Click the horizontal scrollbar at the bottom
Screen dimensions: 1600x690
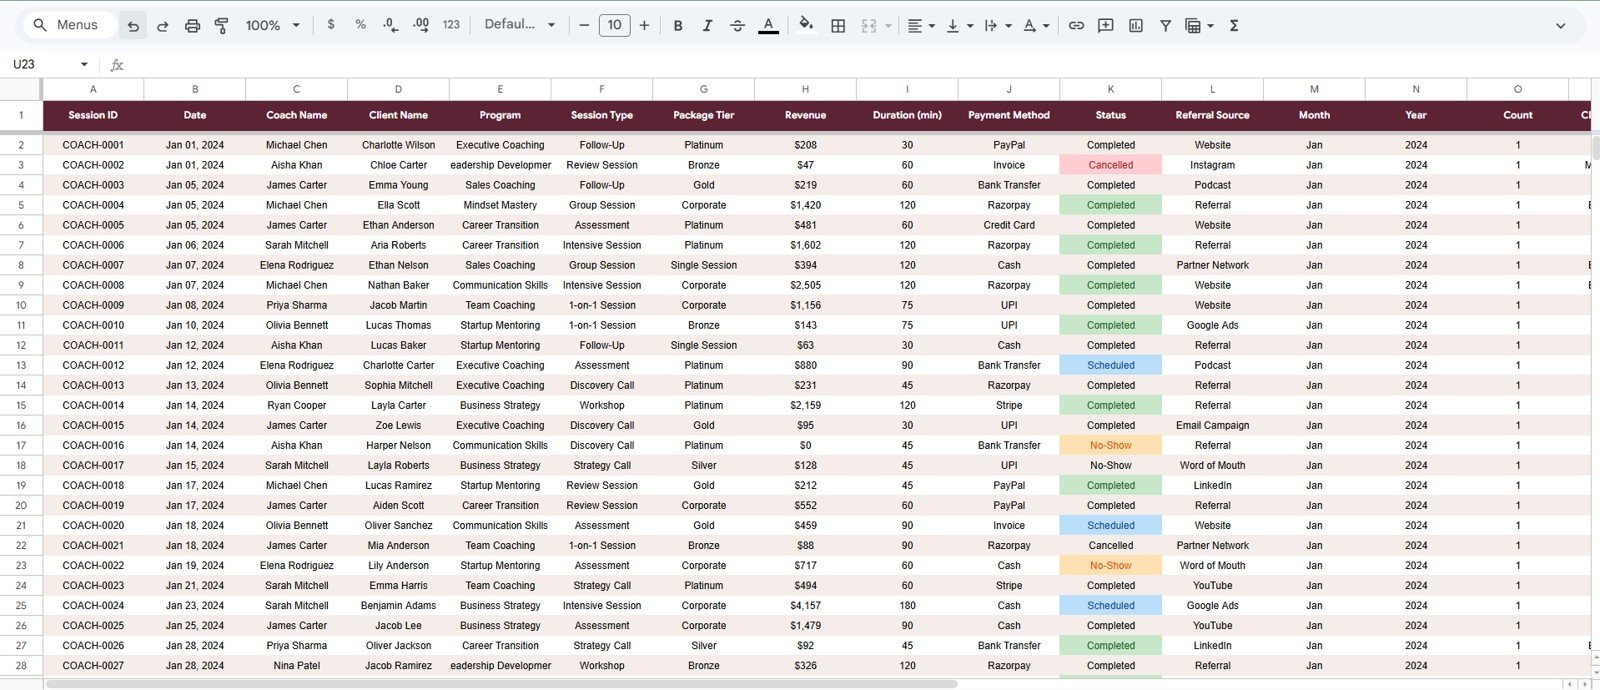[500, 684]
